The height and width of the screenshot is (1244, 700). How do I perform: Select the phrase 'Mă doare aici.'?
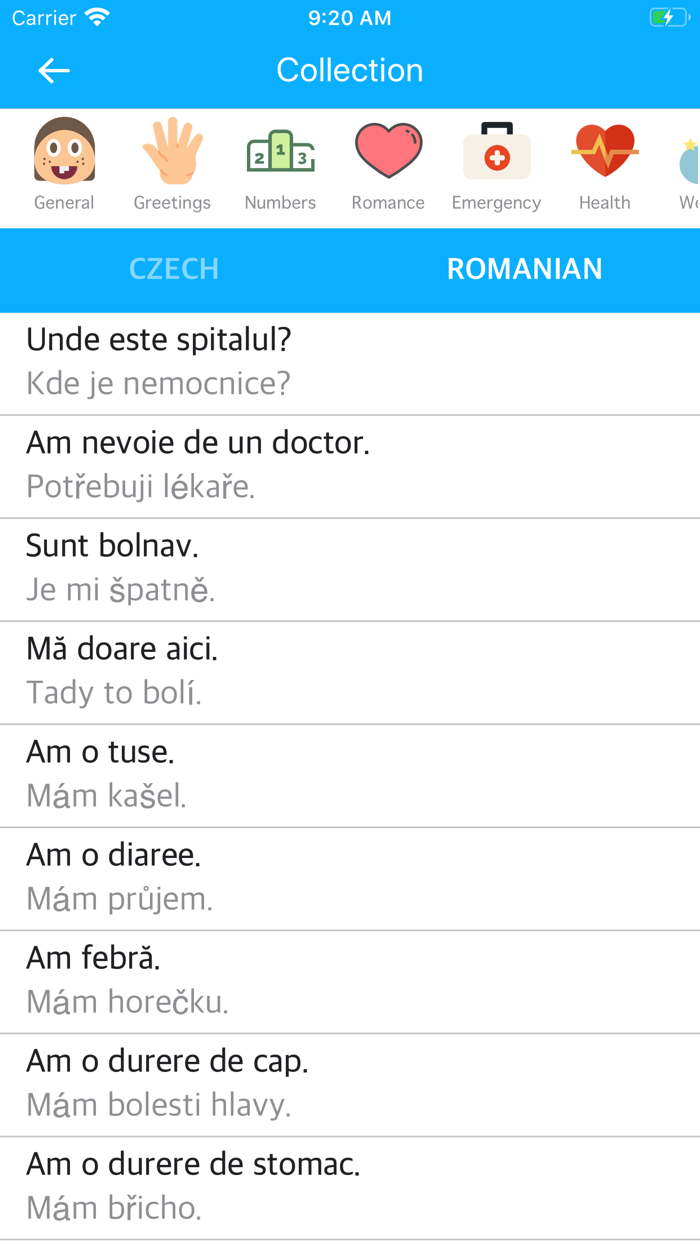(350, 670)
